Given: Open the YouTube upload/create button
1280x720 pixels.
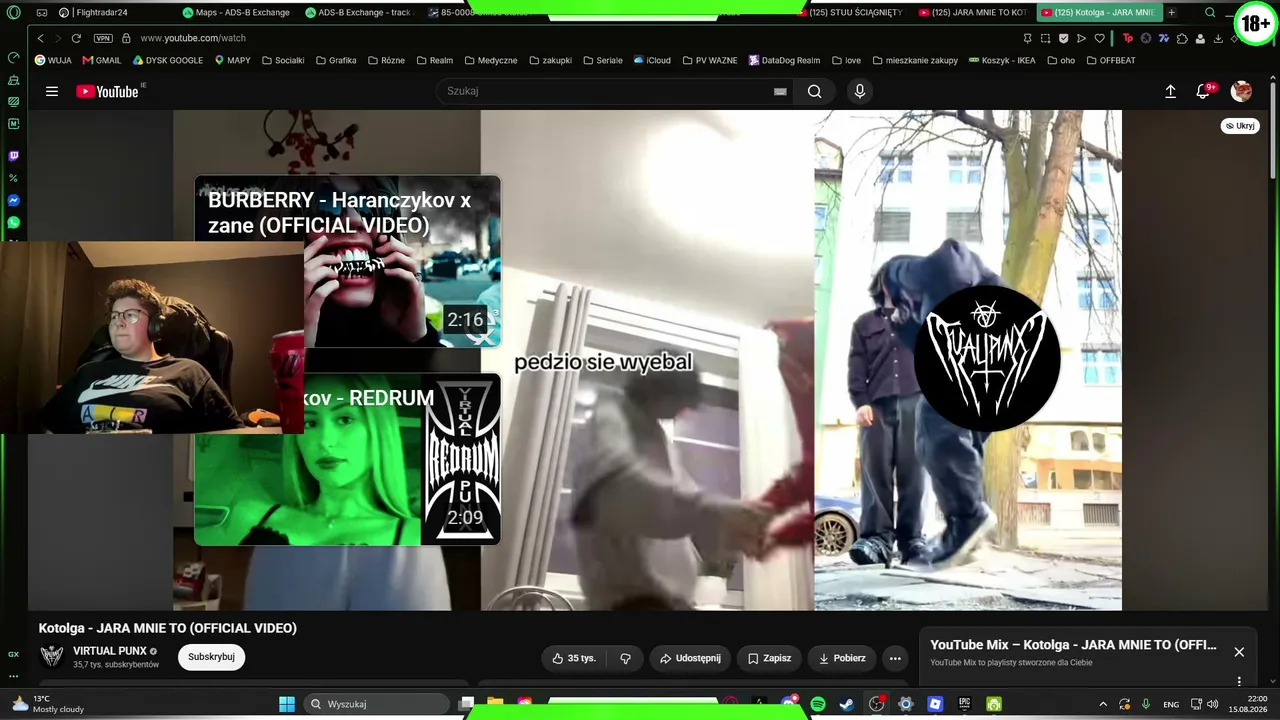Looking at the screenshot, I should coord(1171,91).
